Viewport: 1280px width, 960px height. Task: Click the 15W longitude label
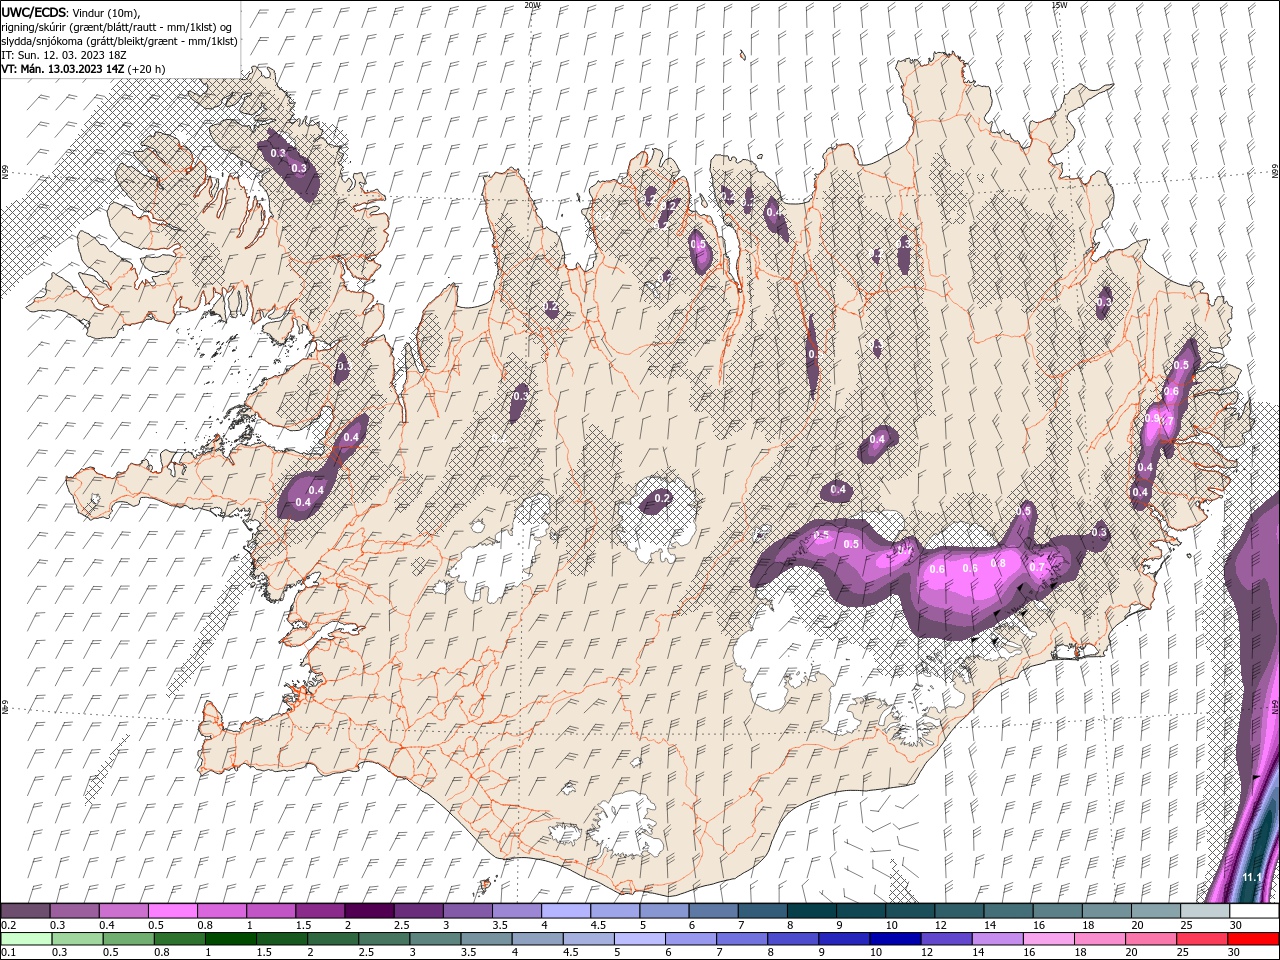point(1059,5)
